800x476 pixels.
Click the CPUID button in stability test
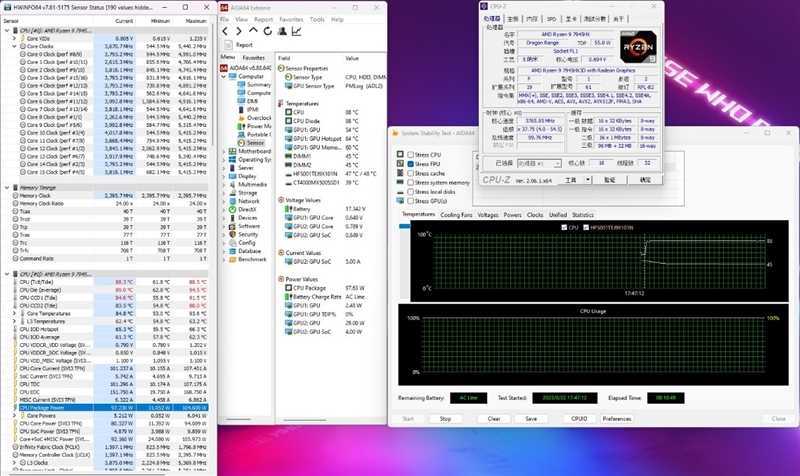point(579,418)
